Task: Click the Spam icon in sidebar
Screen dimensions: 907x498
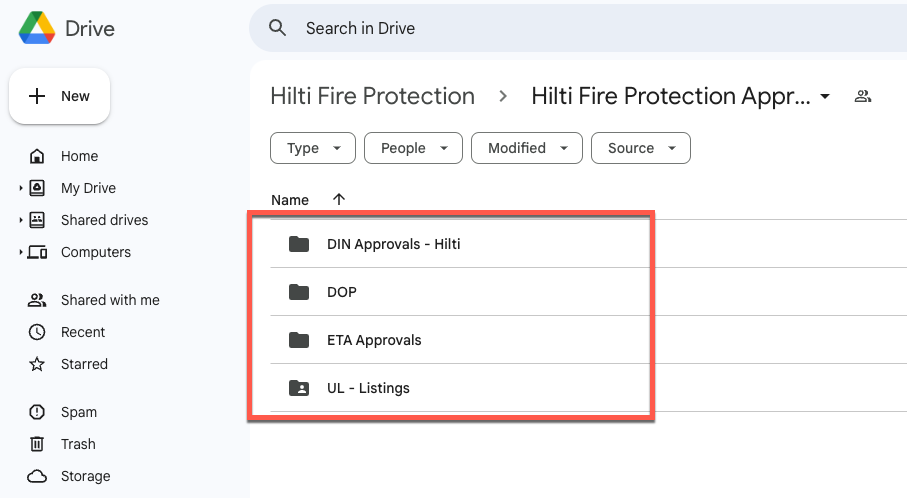Action: pyautogui.click(x=37, y=412)
